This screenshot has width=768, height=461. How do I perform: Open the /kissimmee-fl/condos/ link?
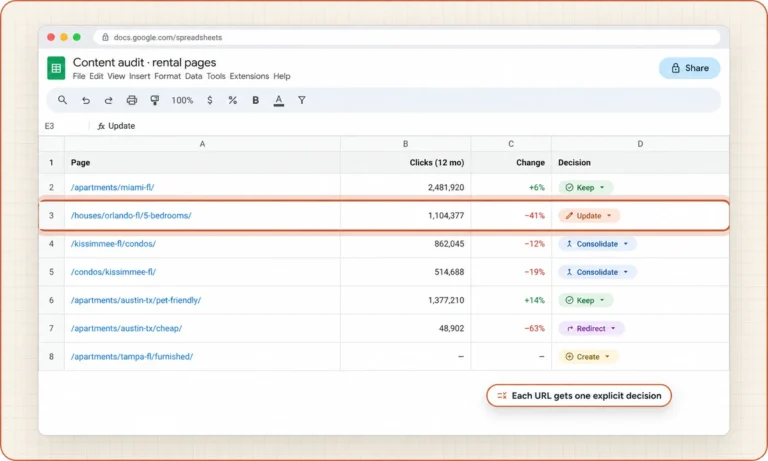(113, 244)
